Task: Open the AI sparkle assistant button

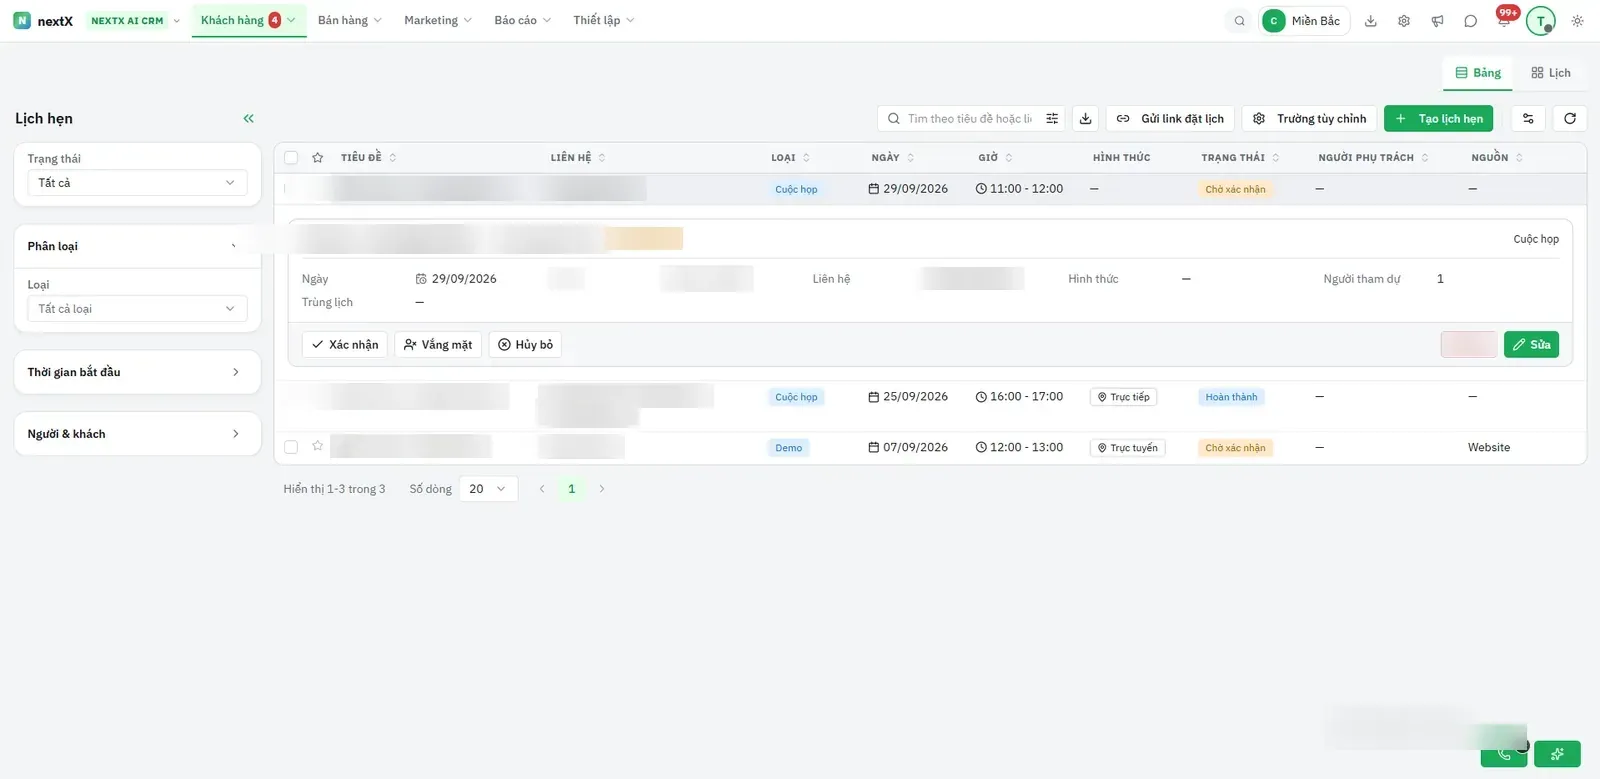Action: pos(1557,754)
